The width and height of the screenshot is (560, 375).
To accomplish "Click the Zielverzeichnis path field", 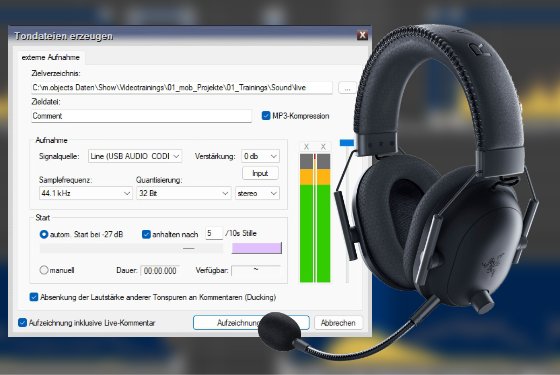I will 181,88.
